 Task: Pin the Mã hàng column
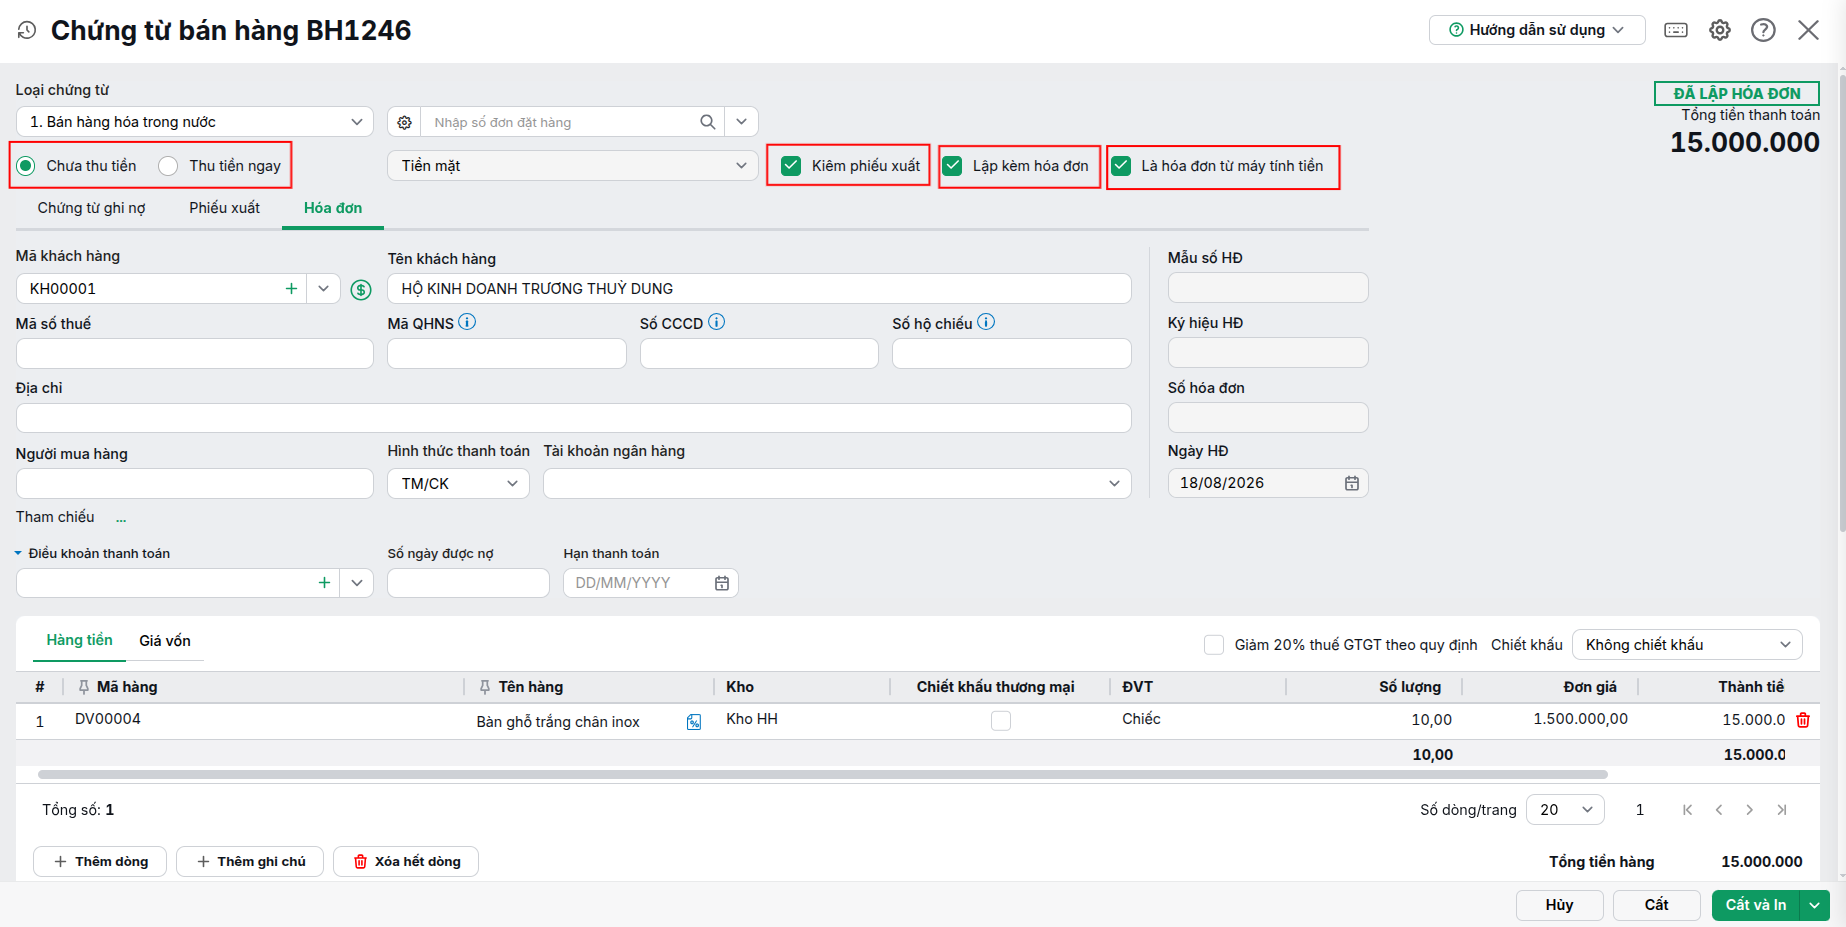click(84, 687)
